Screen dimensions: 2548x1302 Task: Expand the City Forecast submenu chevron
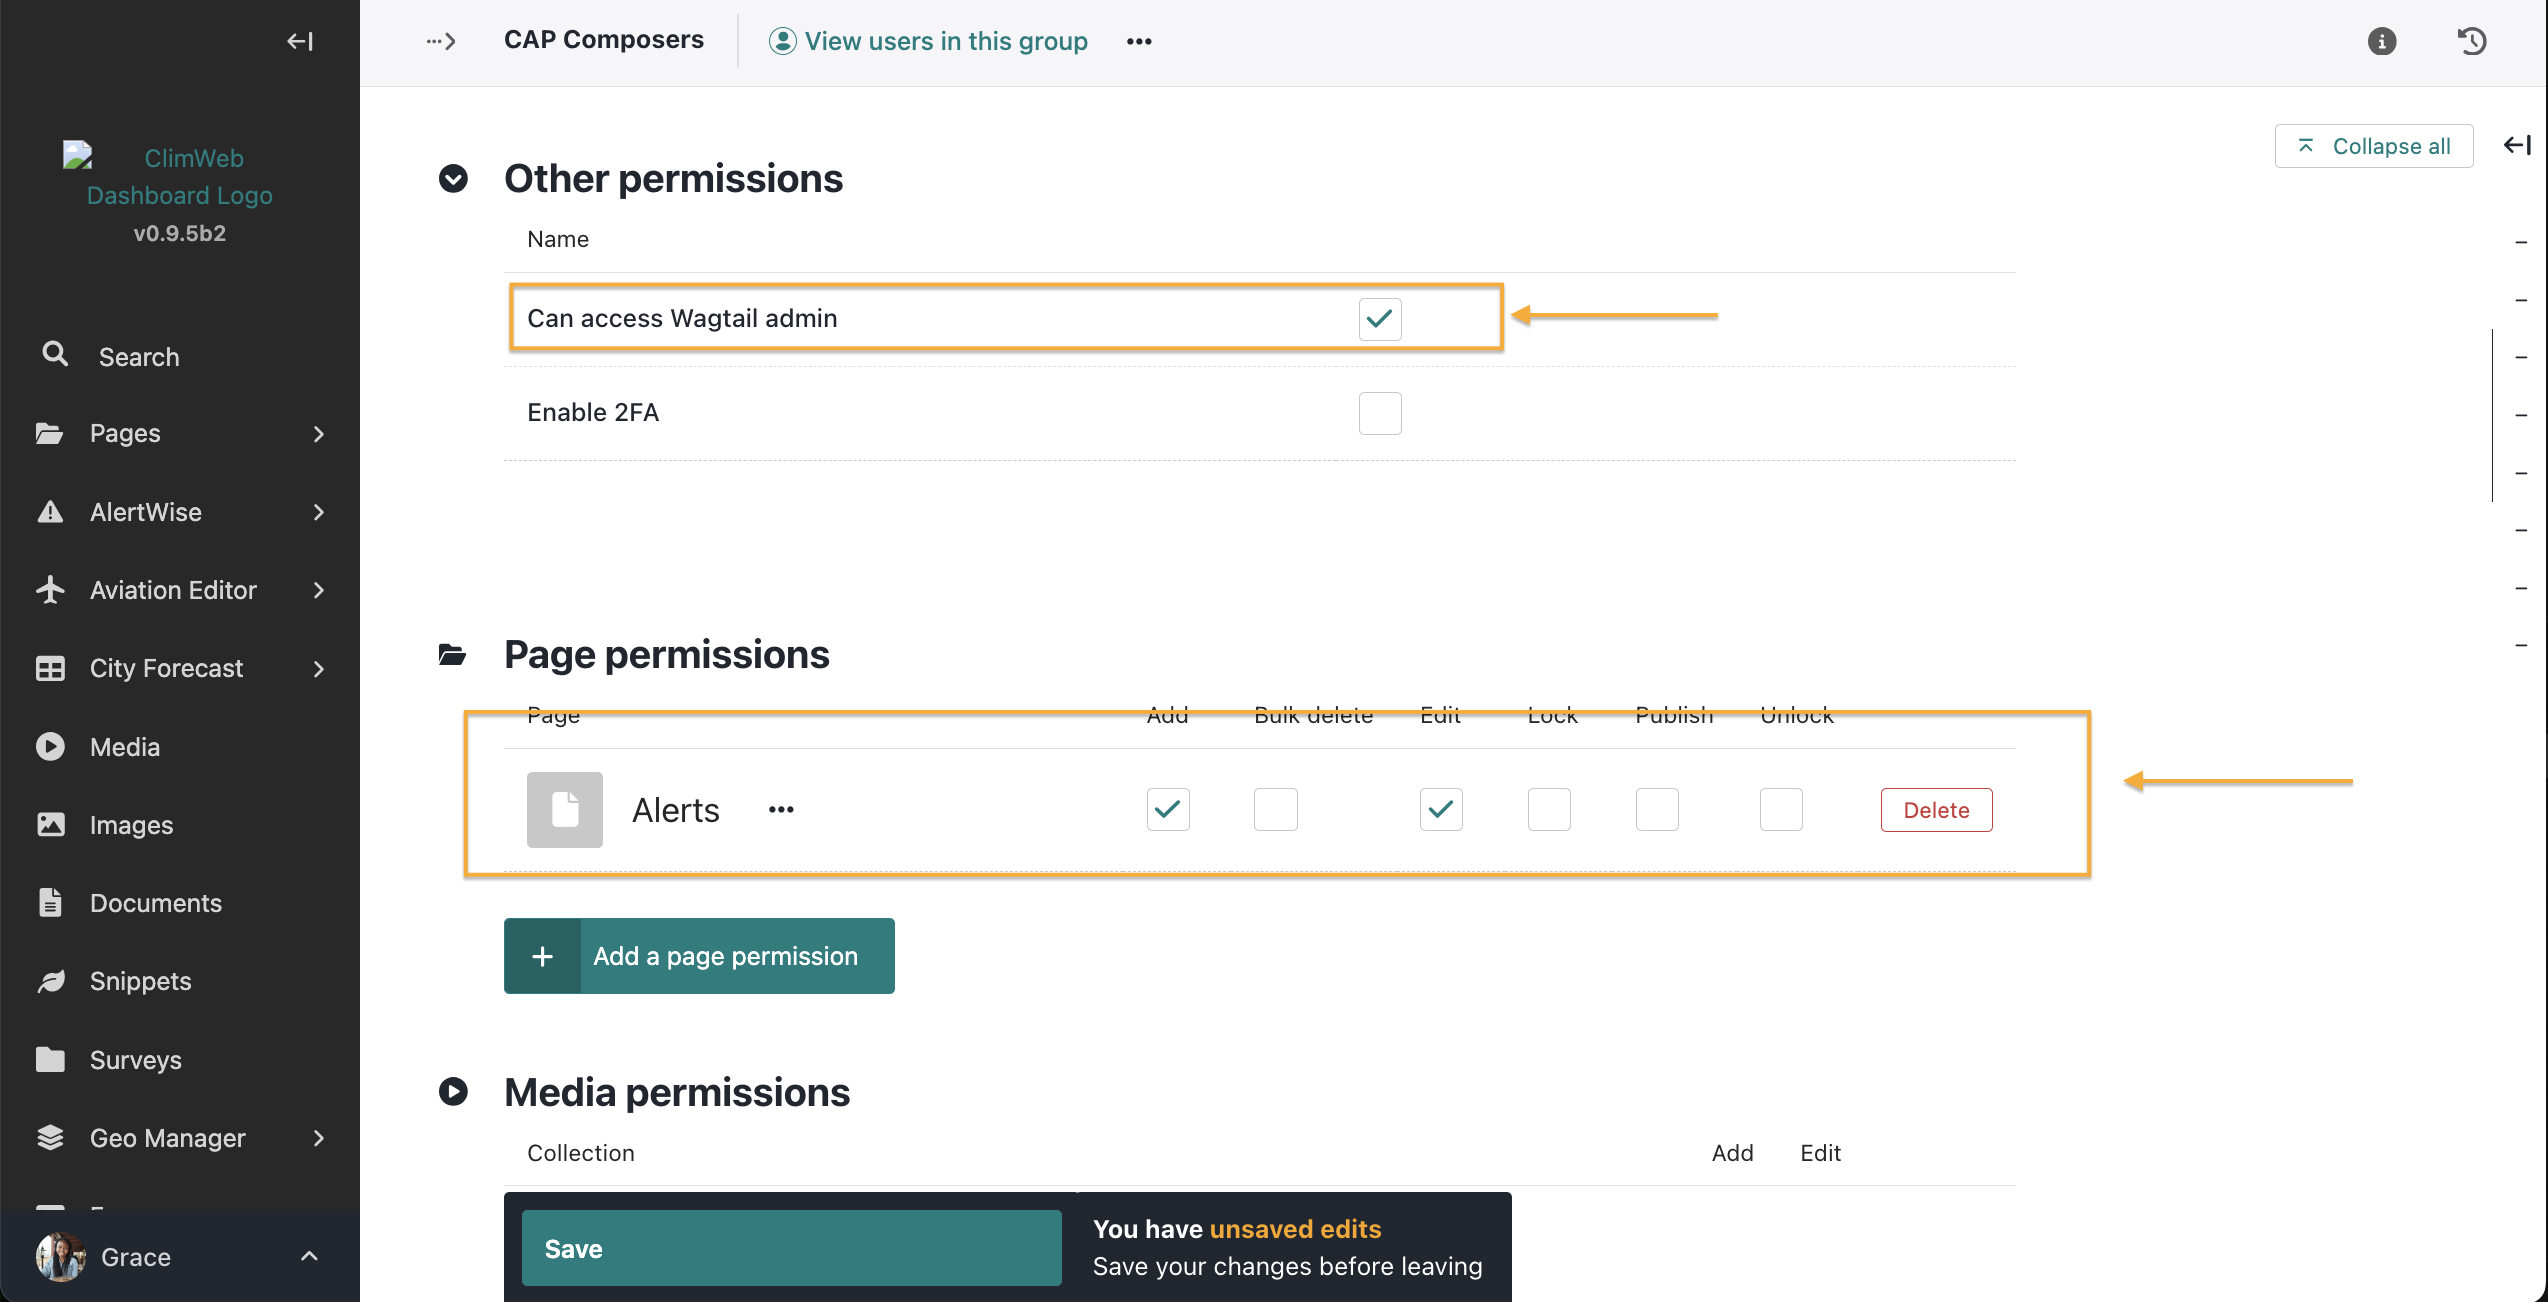(319, 669)
